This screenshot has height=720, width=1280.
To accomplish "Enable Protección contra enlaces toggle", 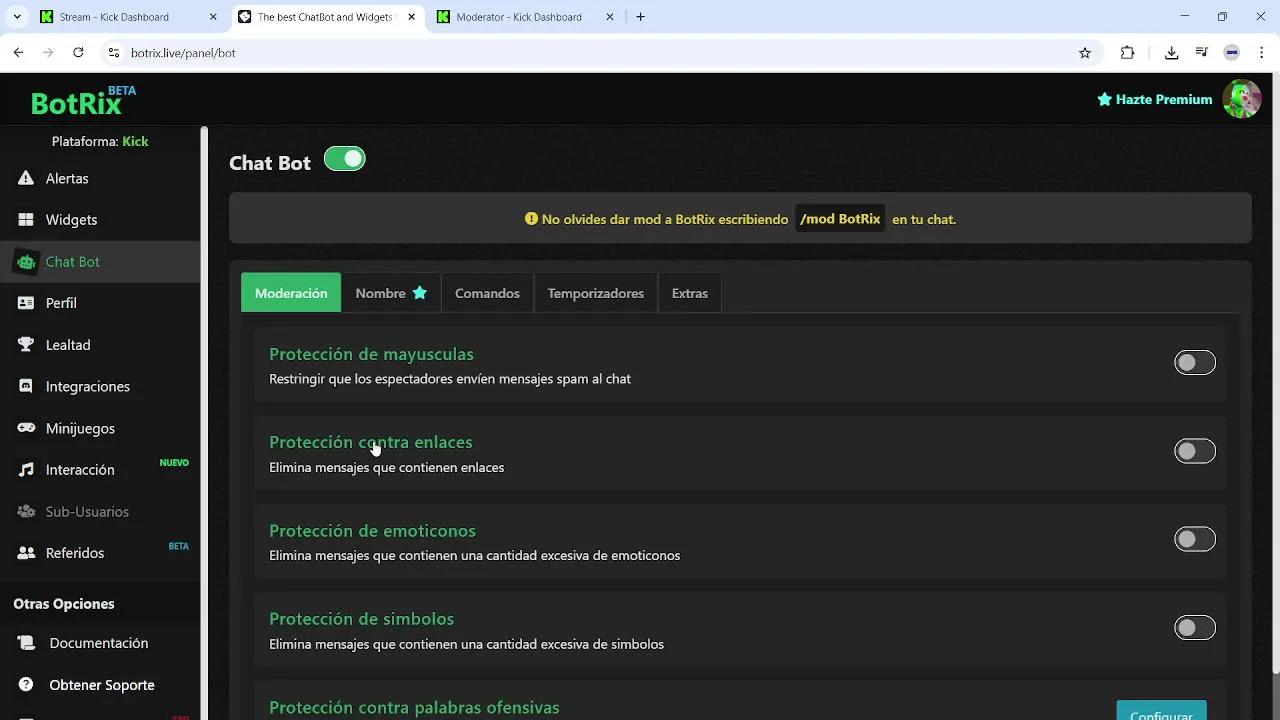I will tap(1195, 451).
